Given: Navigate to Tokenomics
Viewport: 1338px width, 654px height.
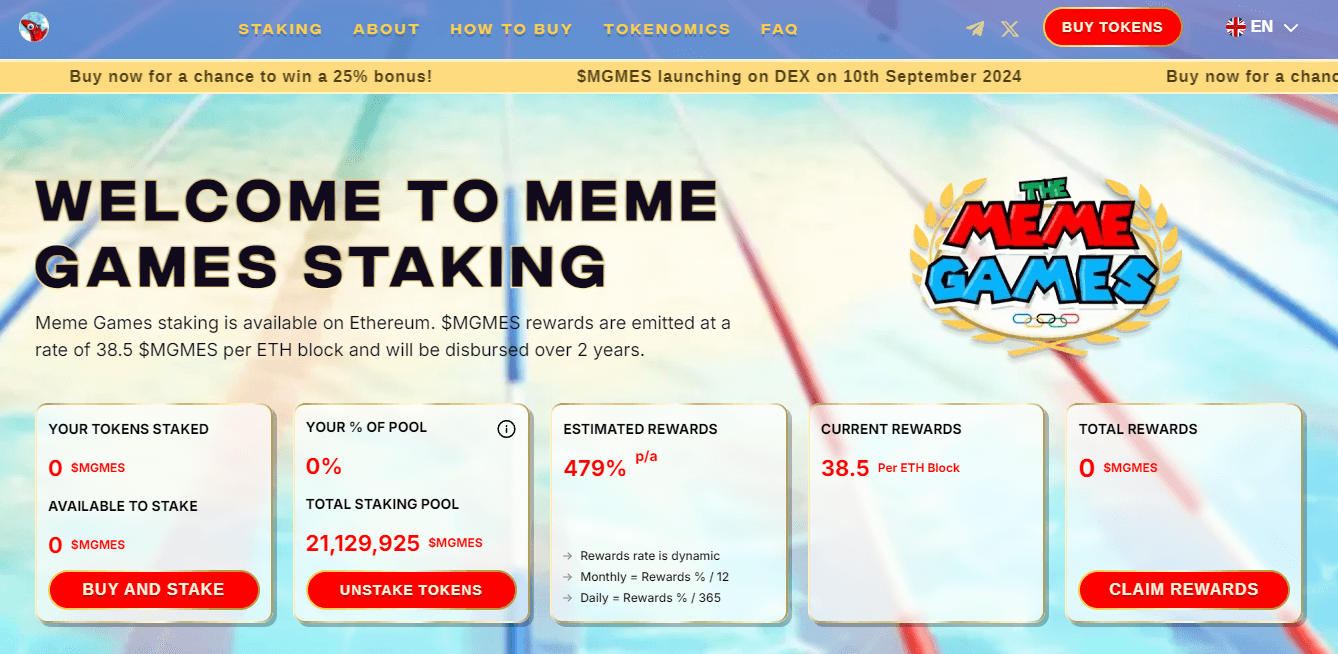Looking at the screenshot, I should click(667, 29).
